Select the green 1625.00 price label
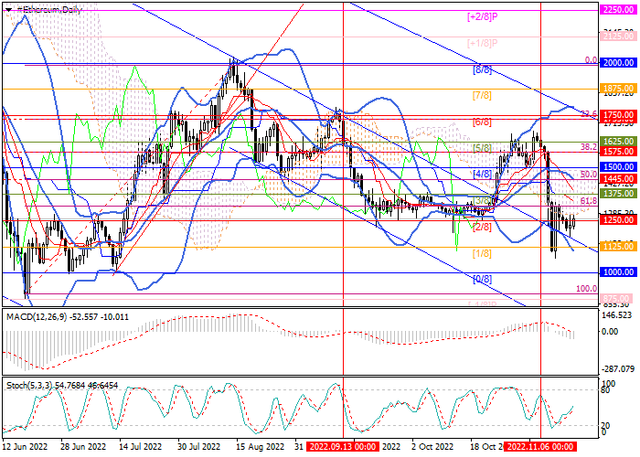This screenshot has height=457, width=640. pos(619,143)
